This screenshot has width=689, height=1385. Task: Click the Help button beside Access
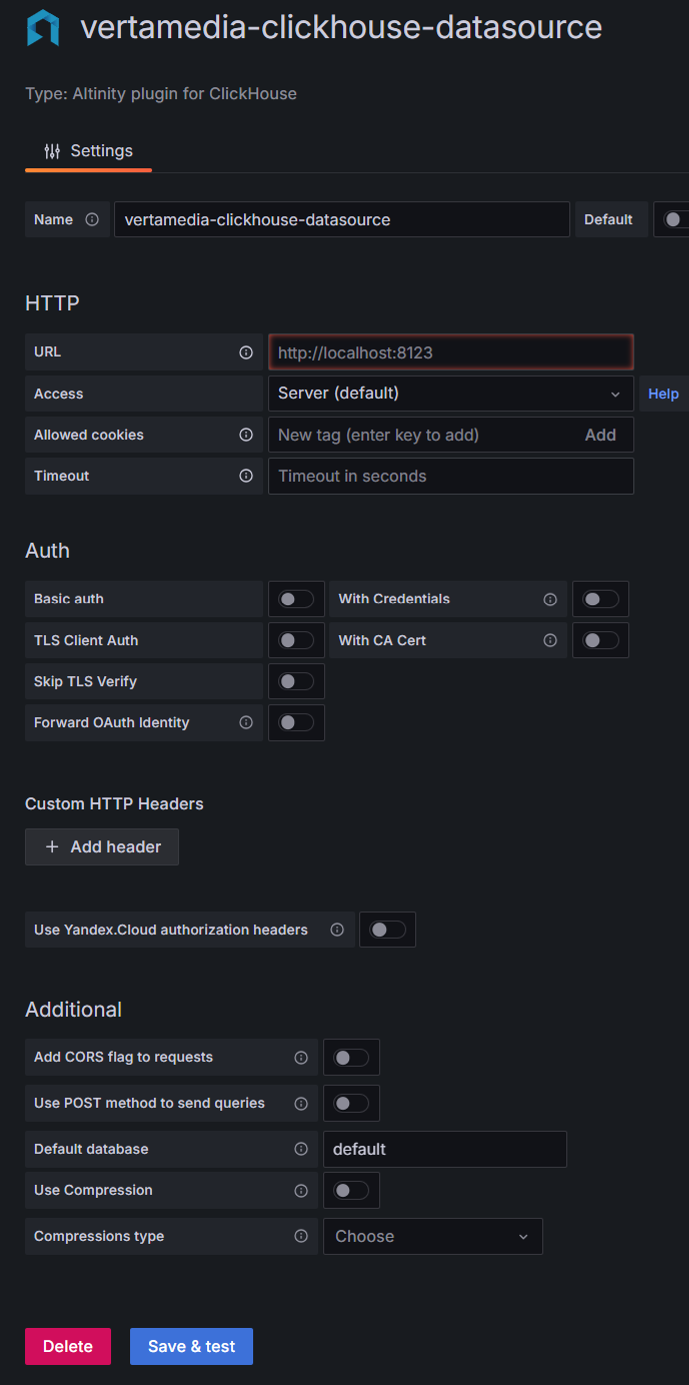coord(663,393)
